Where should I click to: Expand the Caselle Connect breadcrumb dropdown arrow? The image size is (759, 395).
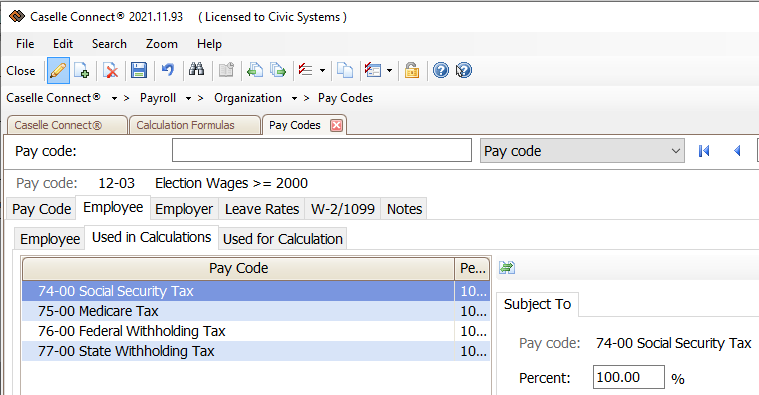tap(114, 98)
